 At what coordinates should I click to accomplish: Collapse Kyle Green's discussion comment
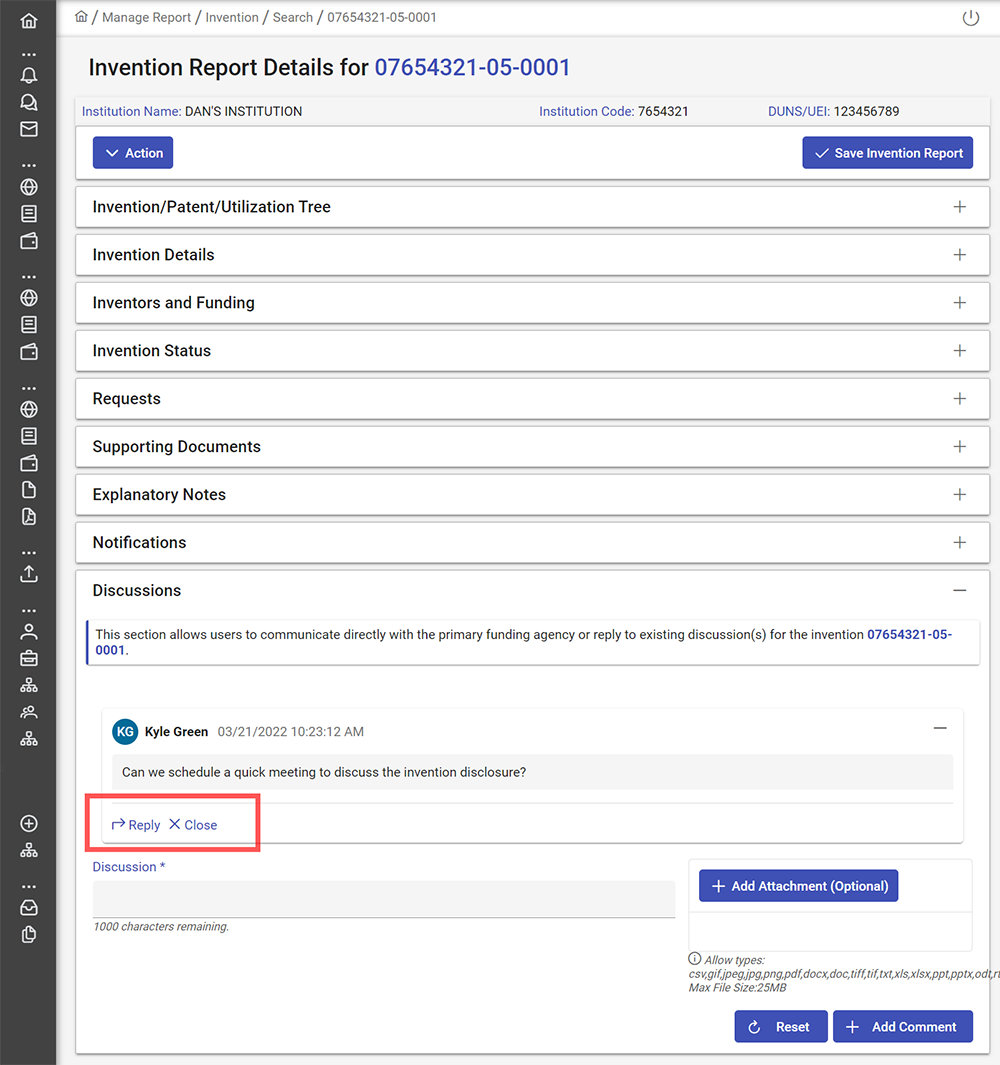(939, 729)
